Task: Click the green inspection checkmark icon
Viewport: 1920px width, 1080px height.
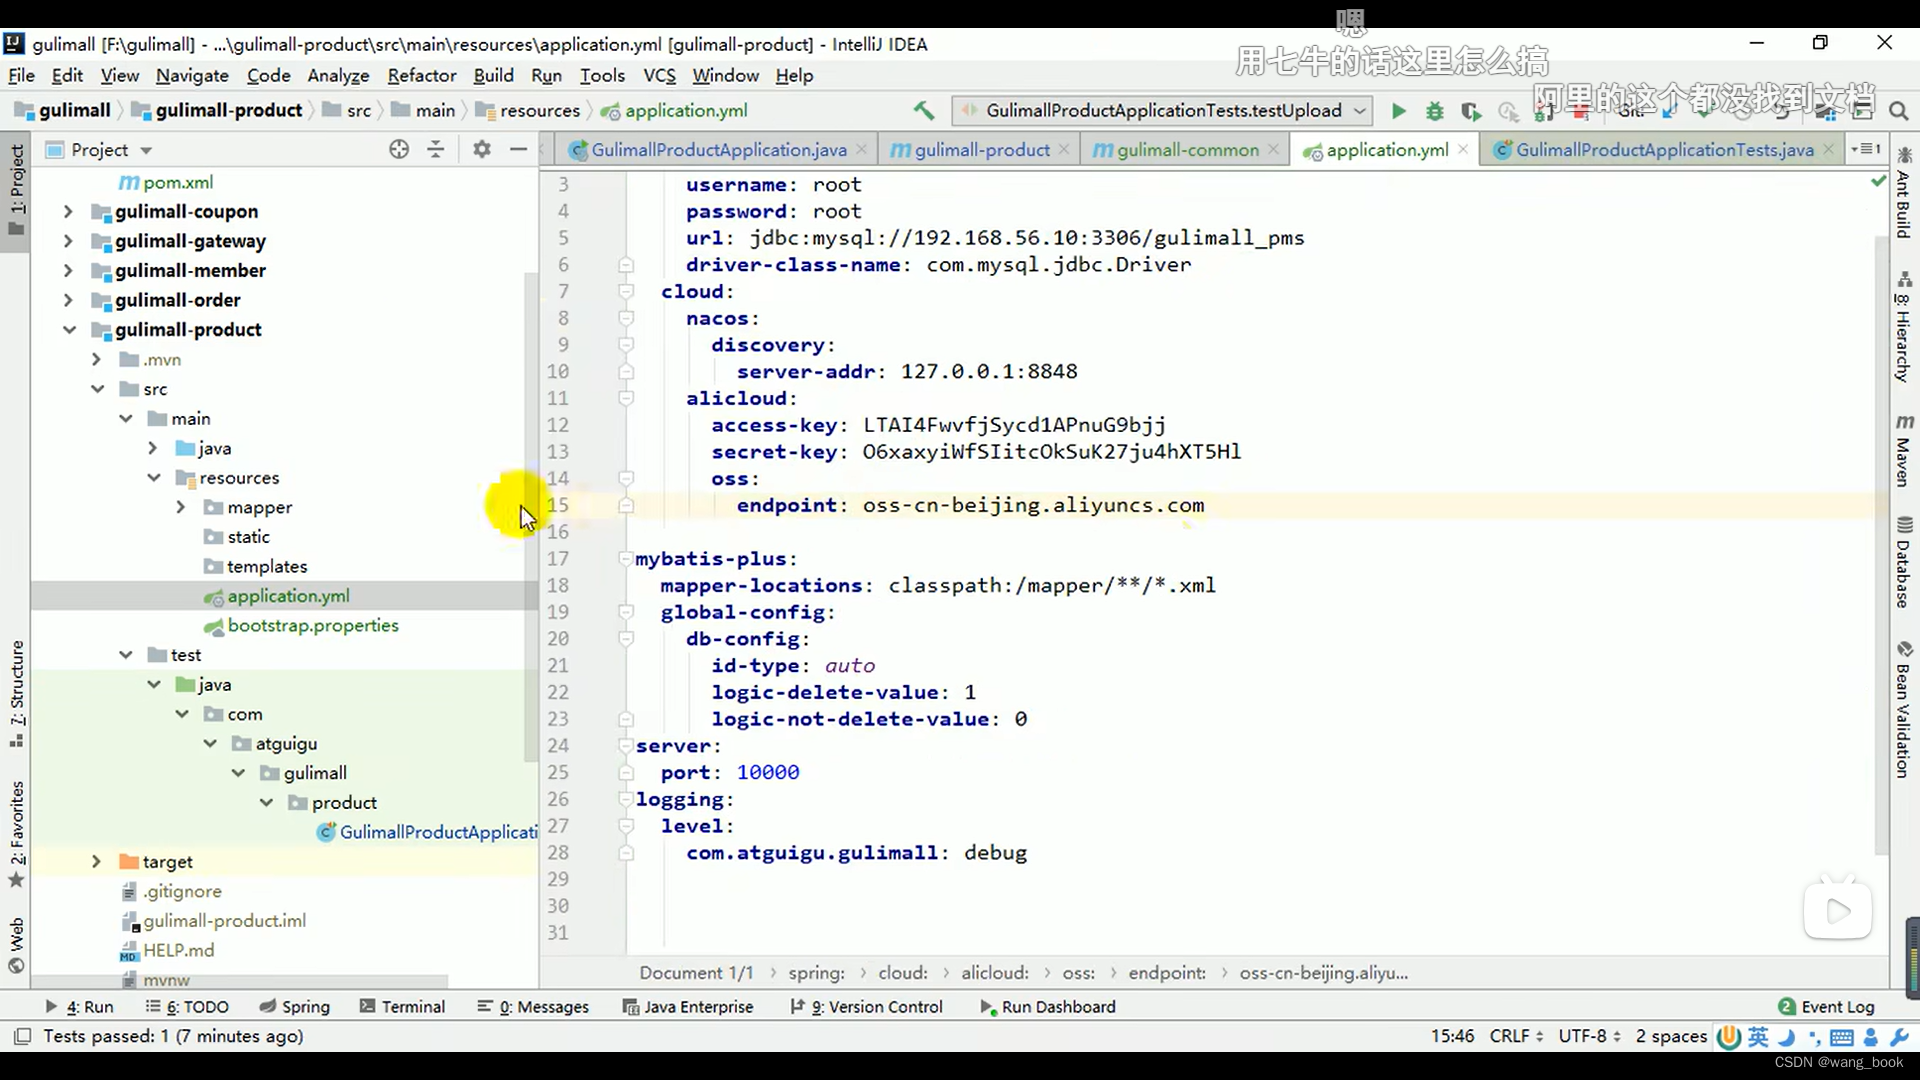Action: click(x=1878, y=181)
